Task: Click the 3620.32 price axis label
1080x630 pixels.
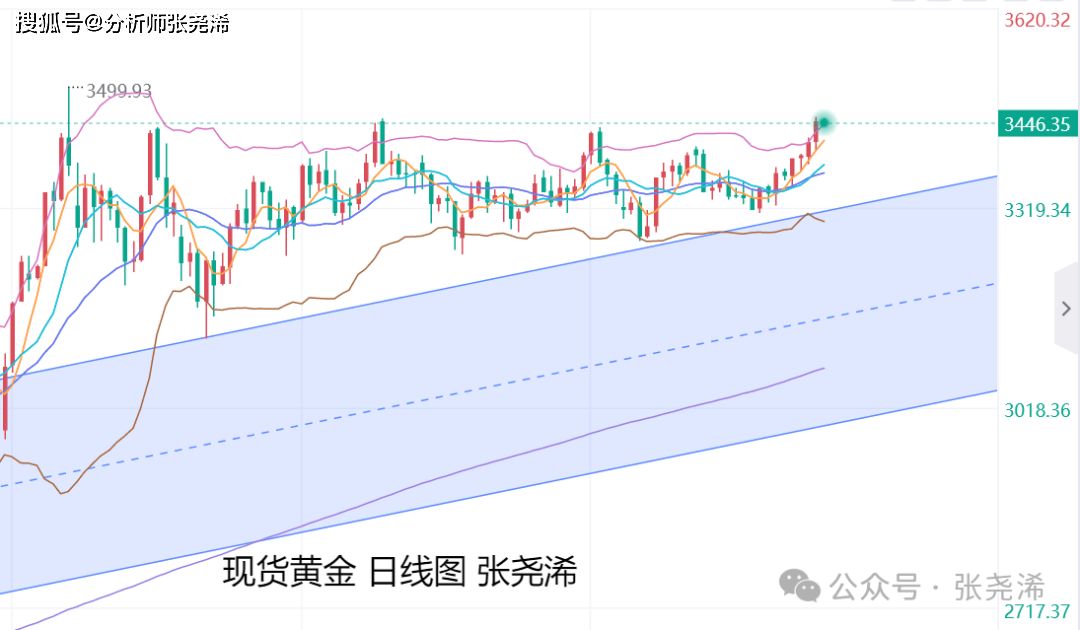Action: (x=1037, y=20)
